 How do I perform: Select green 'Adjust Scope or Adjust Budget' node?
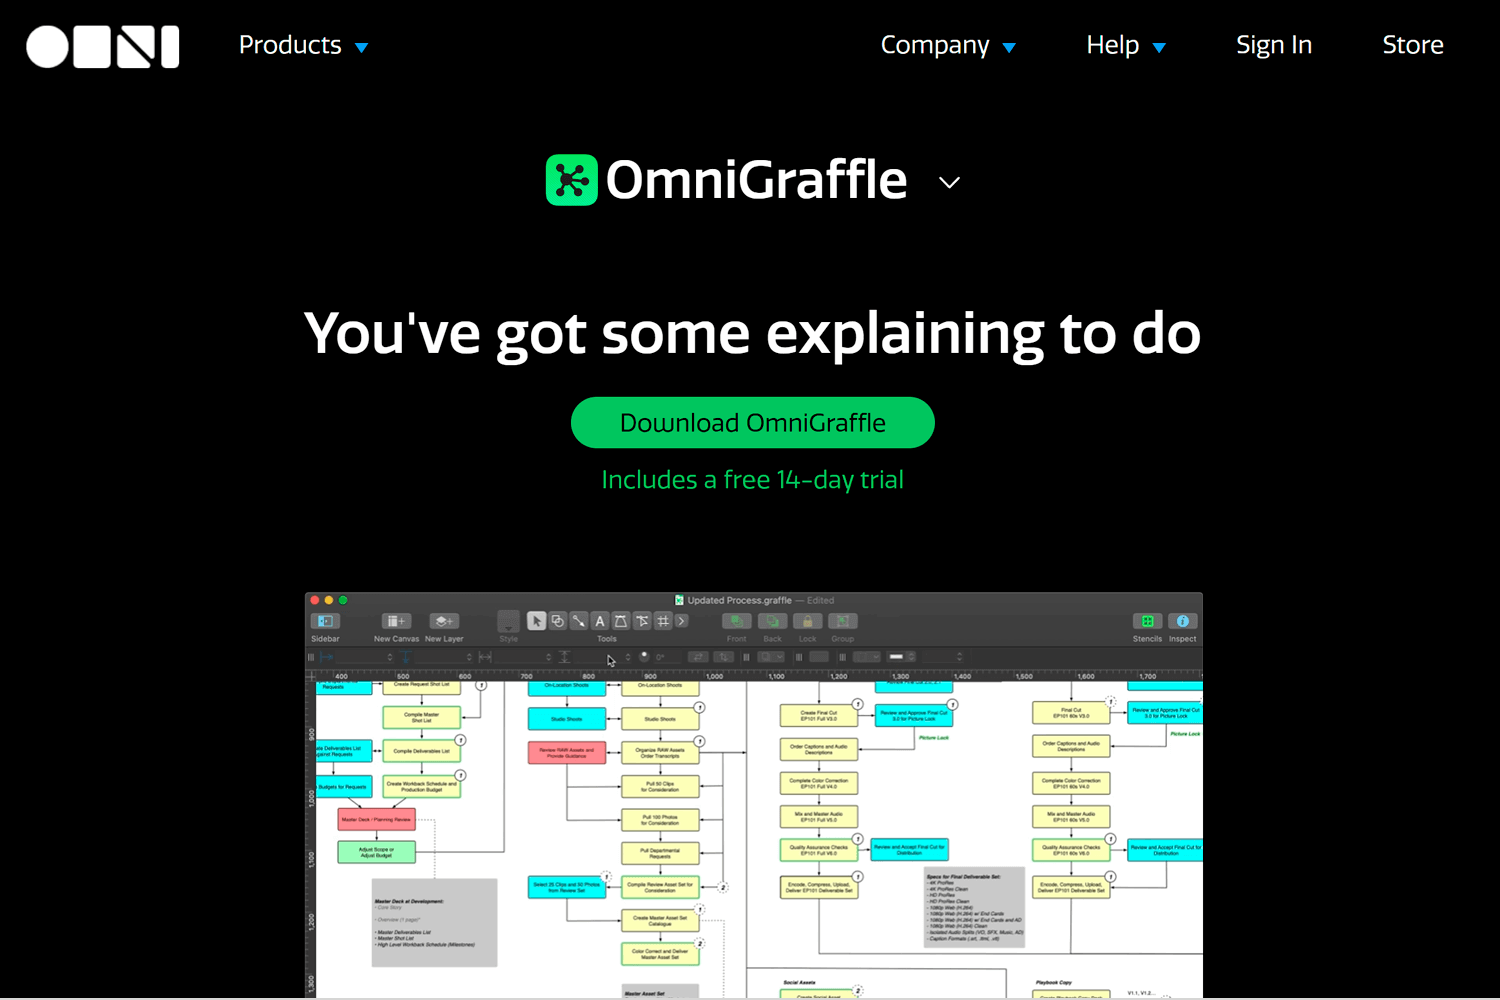coord(376,853)
